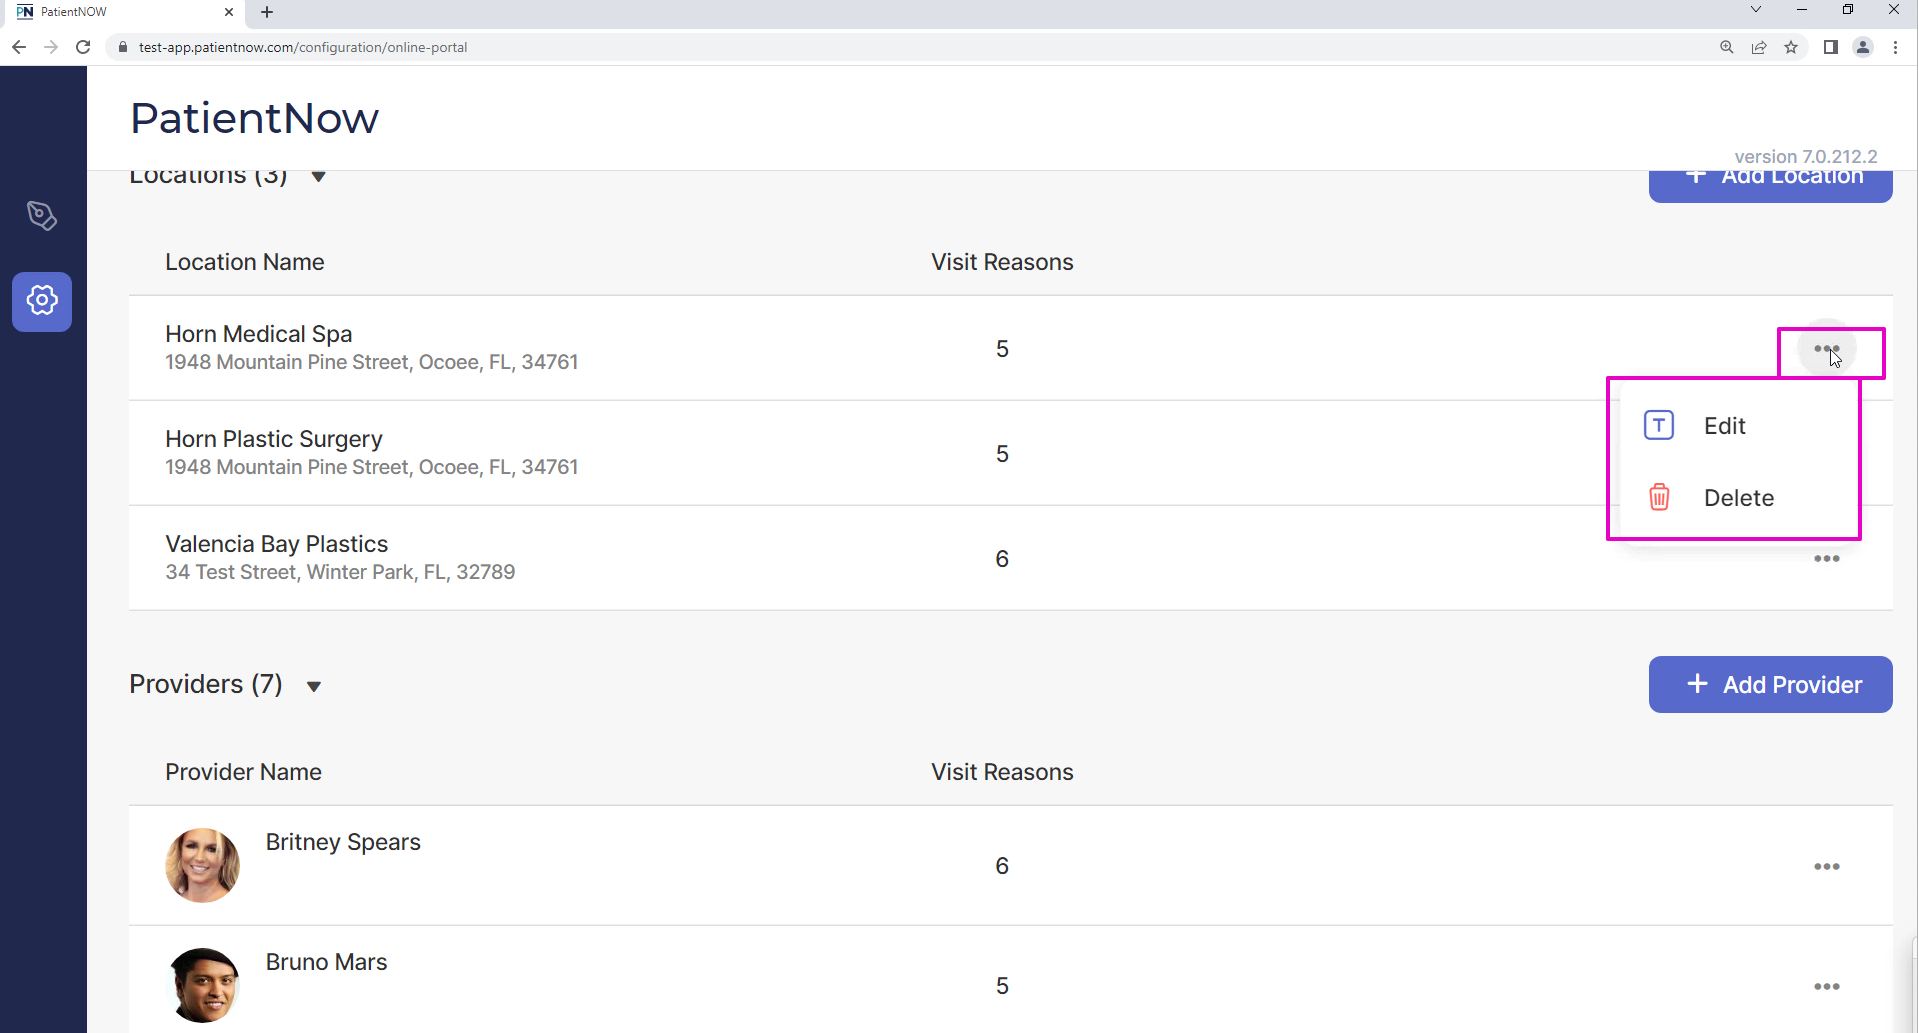Toggle the browser side panel icon
Image resolution: width=1918 pixels, height=1033 pixels.
[1831, 47]
